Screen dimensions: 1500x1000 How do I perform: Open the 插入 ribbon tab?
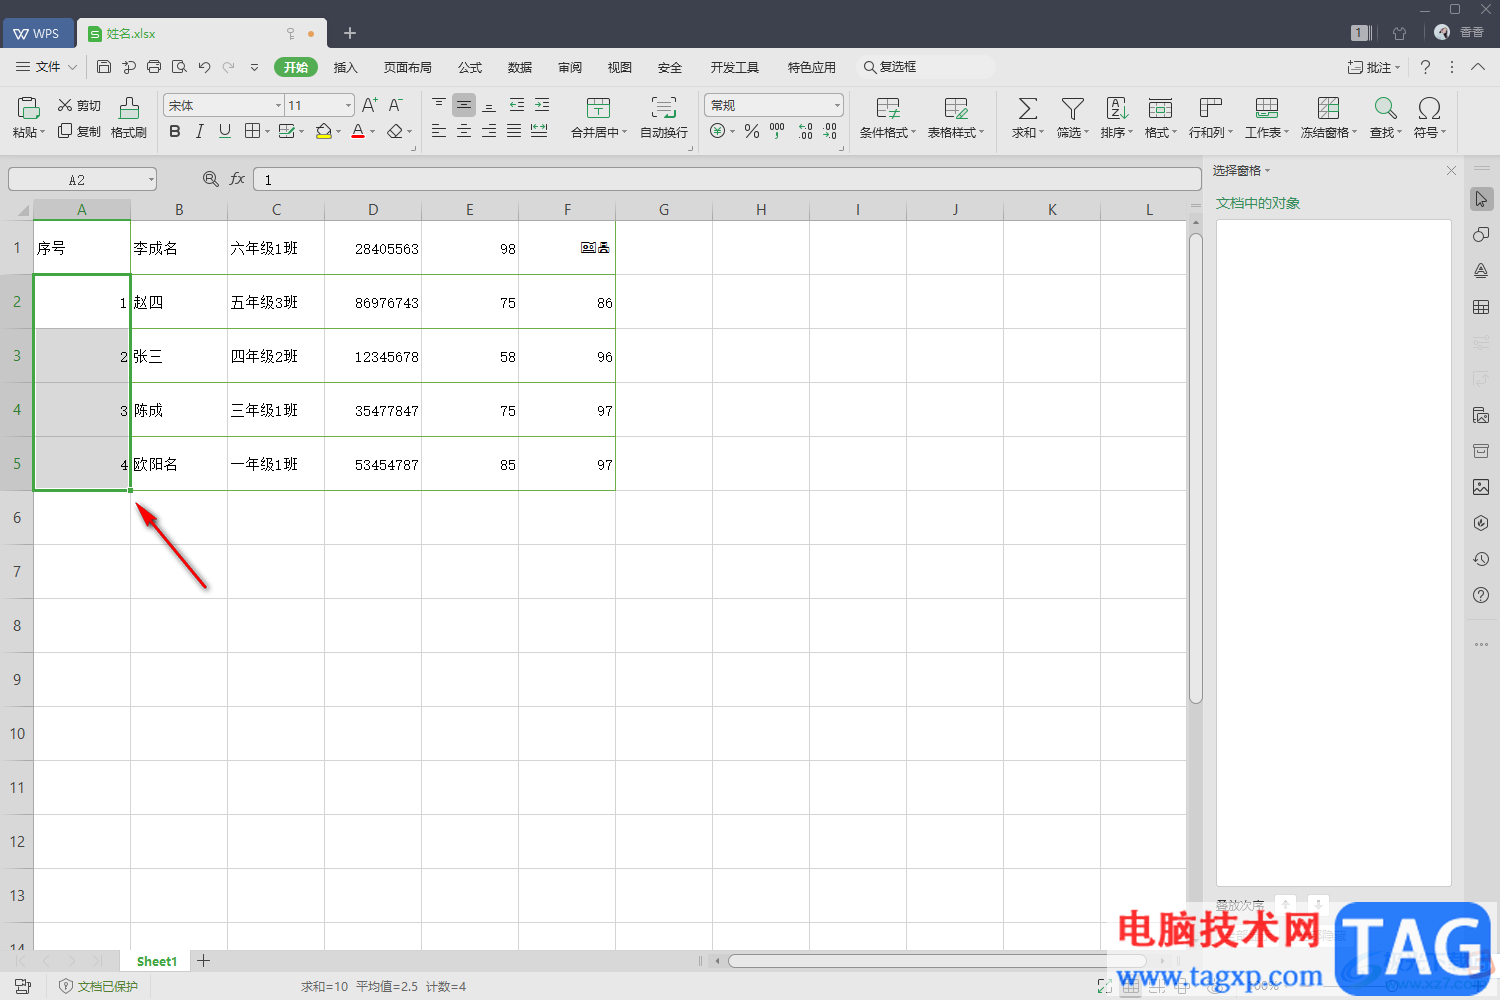pyautogui.click(x=345, y=67)
